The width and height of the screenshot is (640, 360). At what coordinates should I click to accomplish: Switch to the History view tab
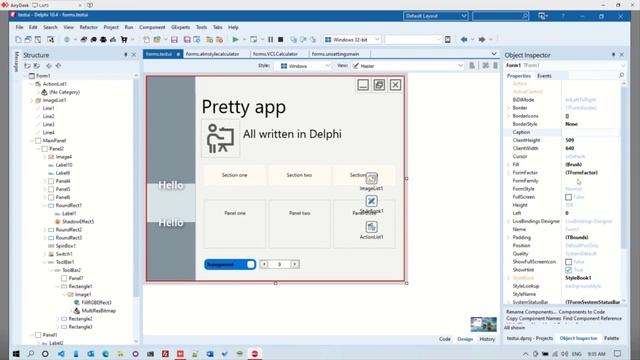pyautogui.click(x=487, y=339)
